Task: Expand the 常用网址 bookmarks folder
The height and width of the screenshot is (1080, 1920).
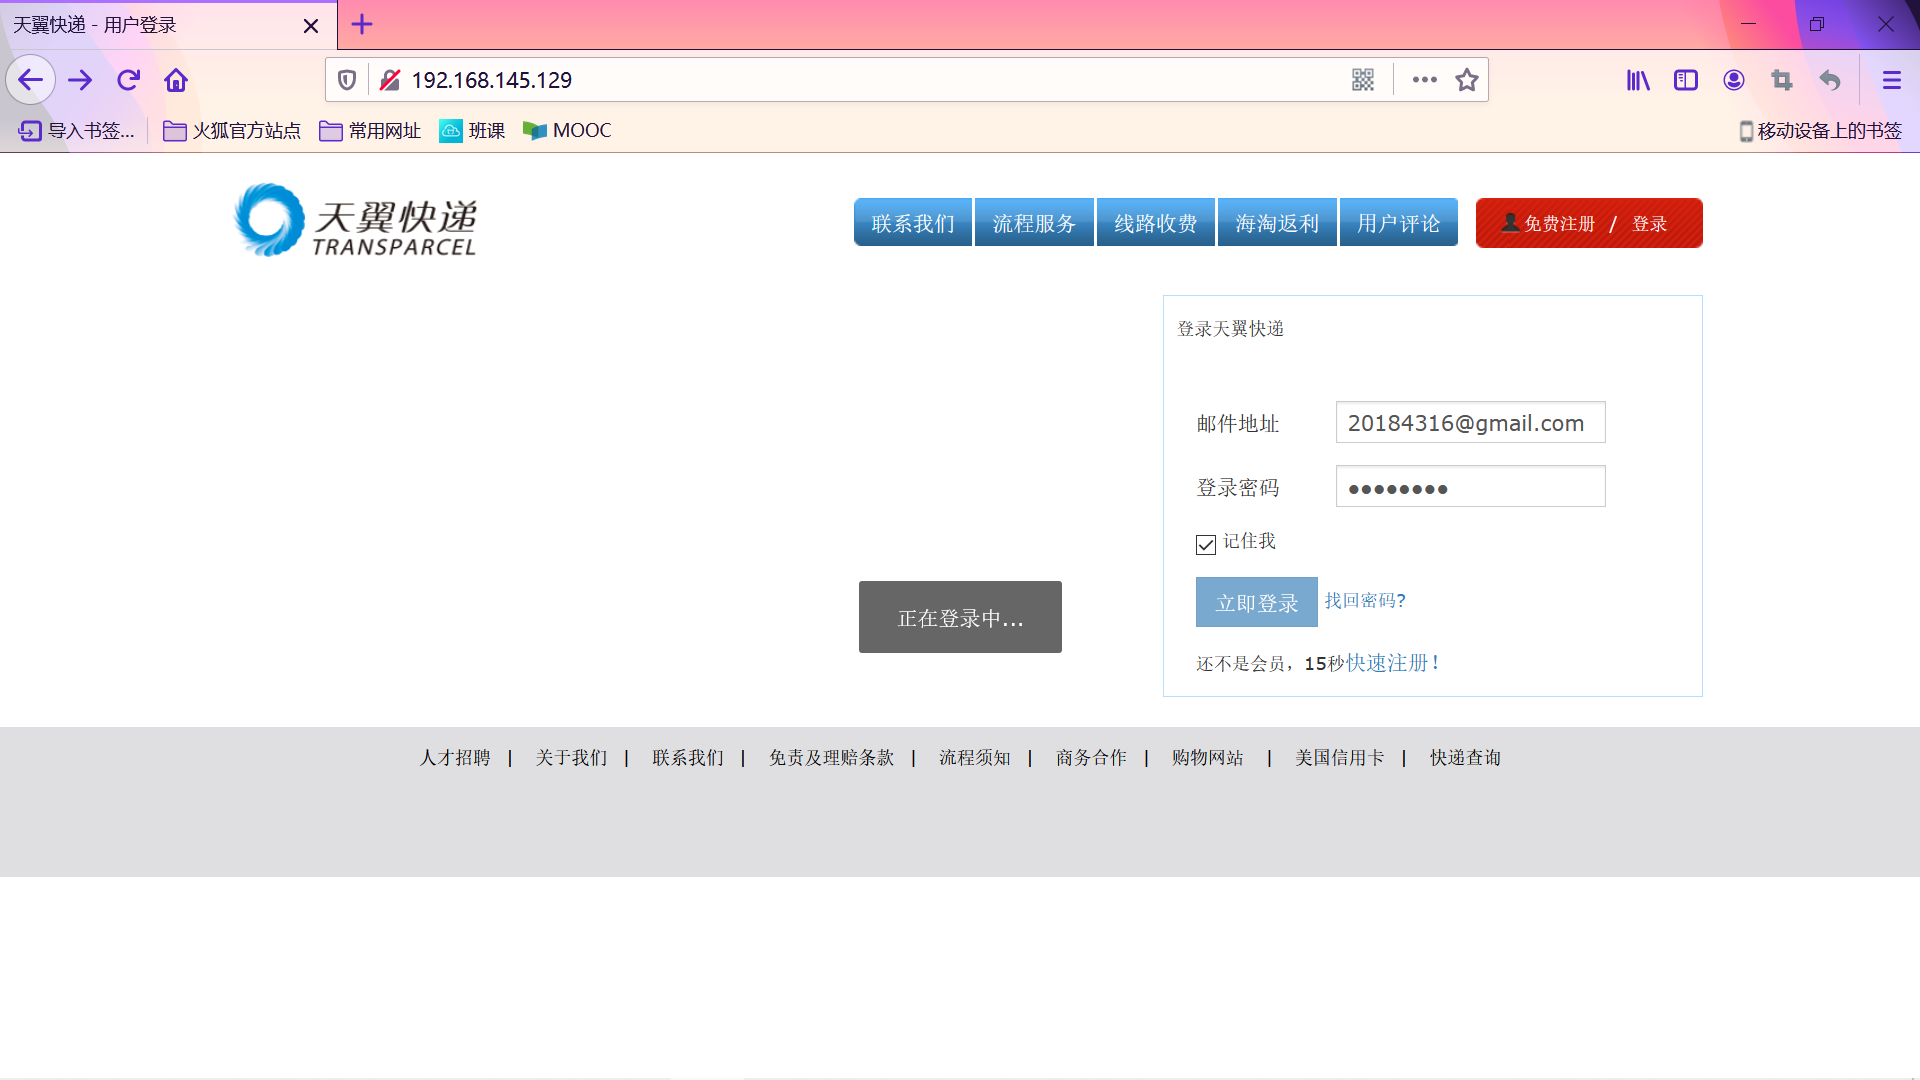Action: click(370, 131)
